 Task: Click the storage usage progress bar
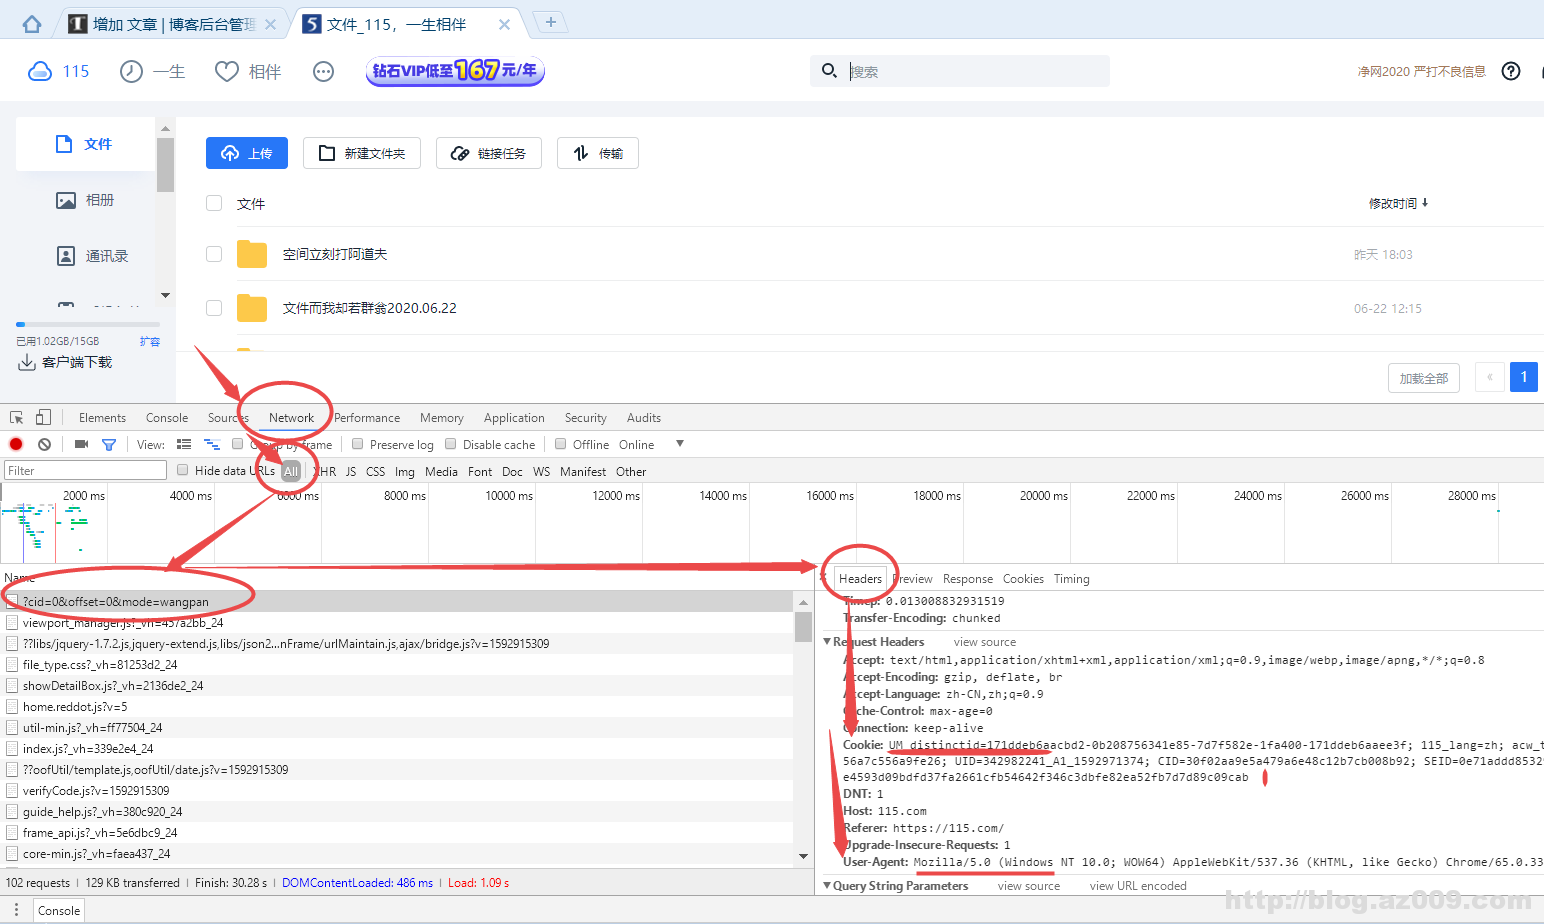point(88,325)
